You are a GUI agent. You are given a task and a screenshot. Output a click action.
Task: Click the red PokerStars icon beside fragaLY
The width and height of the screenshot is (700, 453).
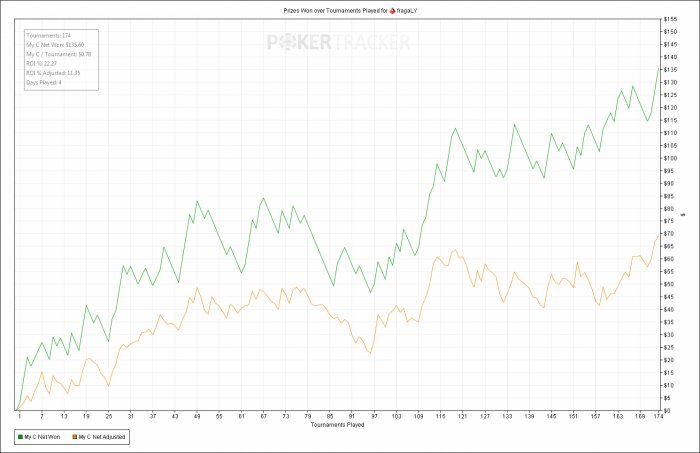(392, 11)
